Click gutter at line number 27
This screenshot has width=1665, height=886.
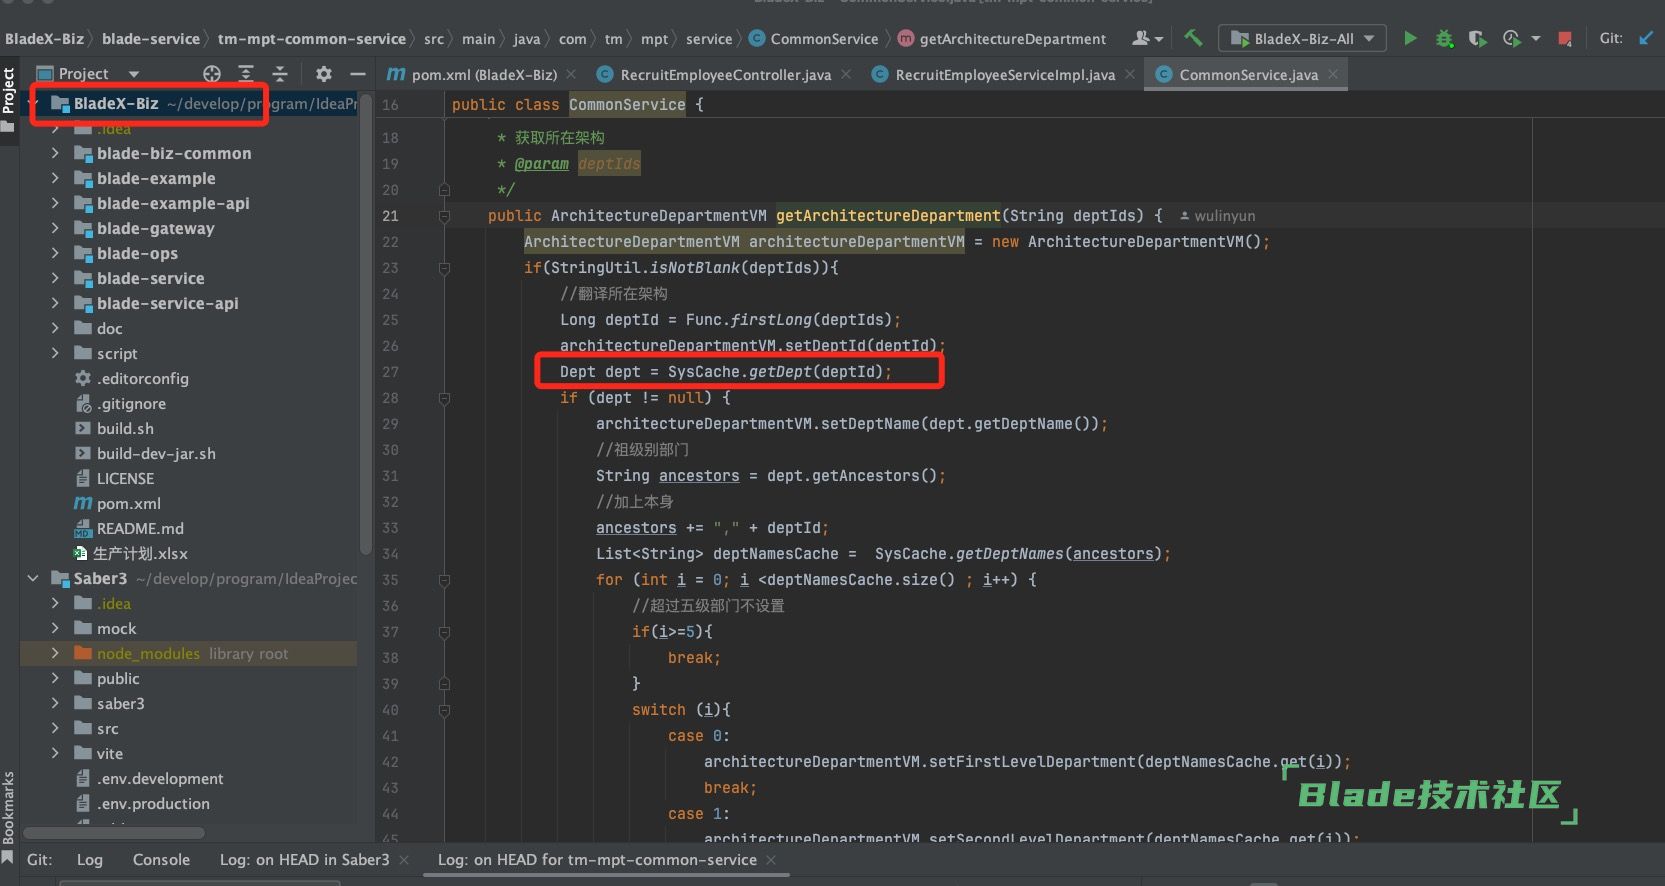click(390, 372)
